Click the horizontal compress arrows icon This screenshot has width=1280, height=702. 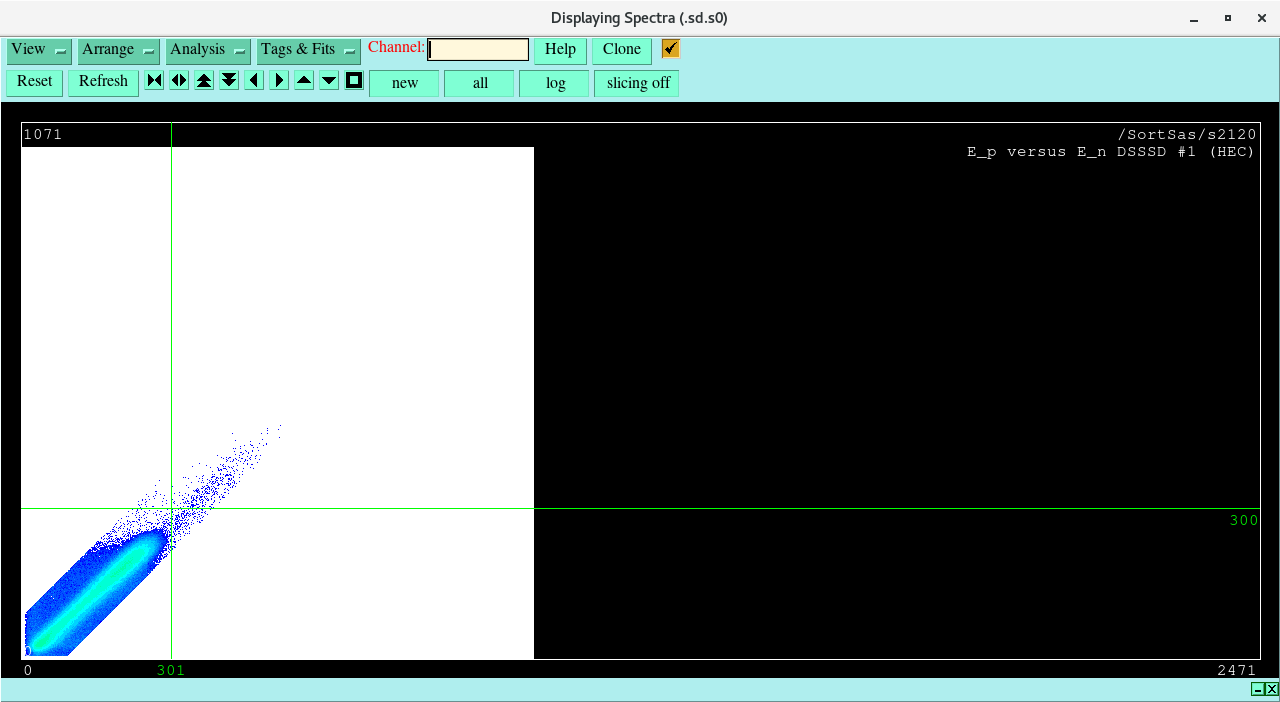pos(154,81)
